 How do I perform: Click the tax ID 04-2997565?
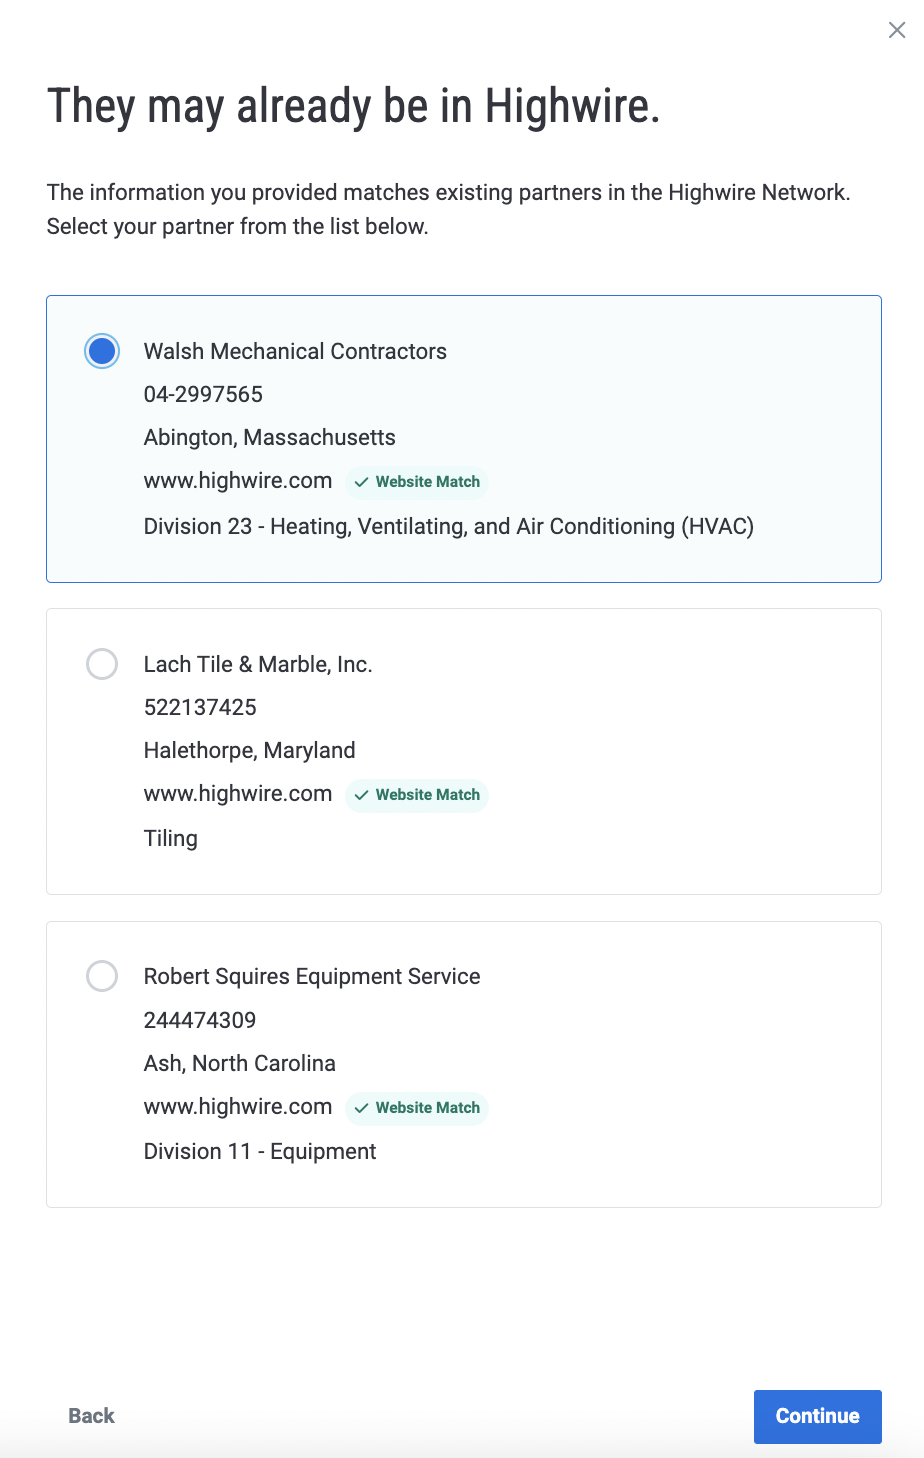click(x=203, y=395)
